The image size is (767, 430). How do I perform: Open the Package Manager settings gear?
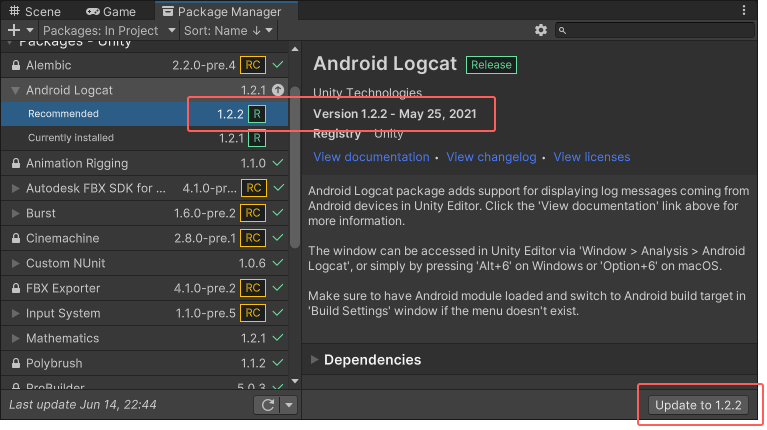541,30
